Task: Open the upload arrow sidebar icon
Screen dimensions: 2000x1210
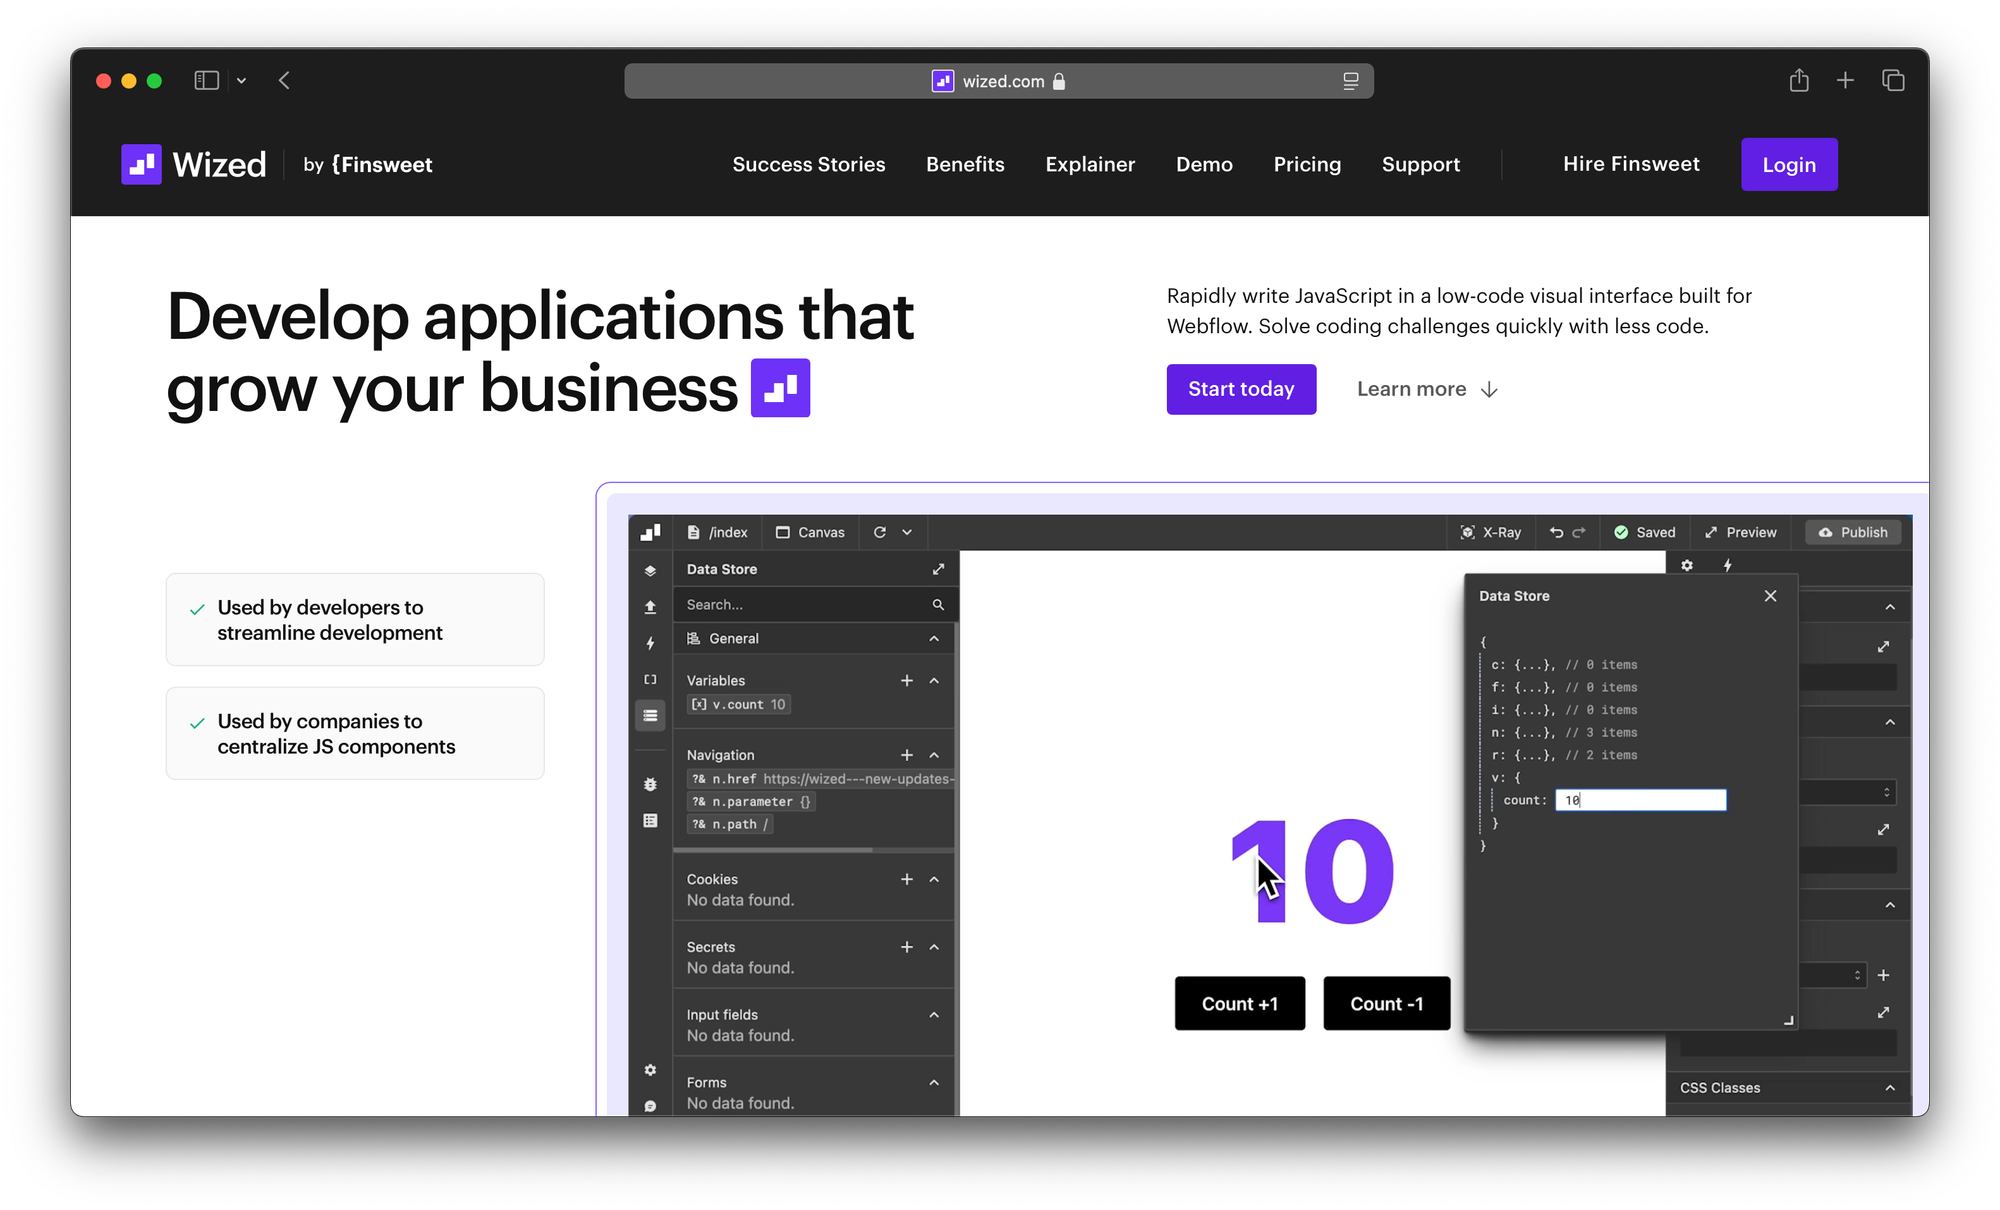Action: (x=650, y=607)
